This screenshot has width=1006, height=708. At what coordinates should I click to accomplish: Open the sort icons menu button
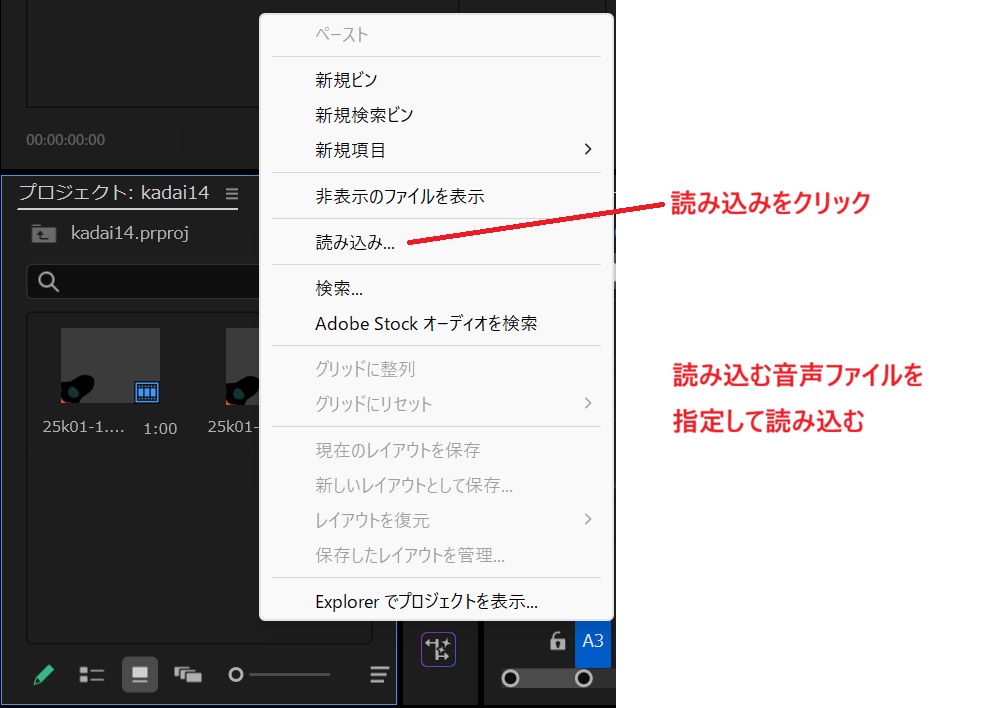coord(379,675)
